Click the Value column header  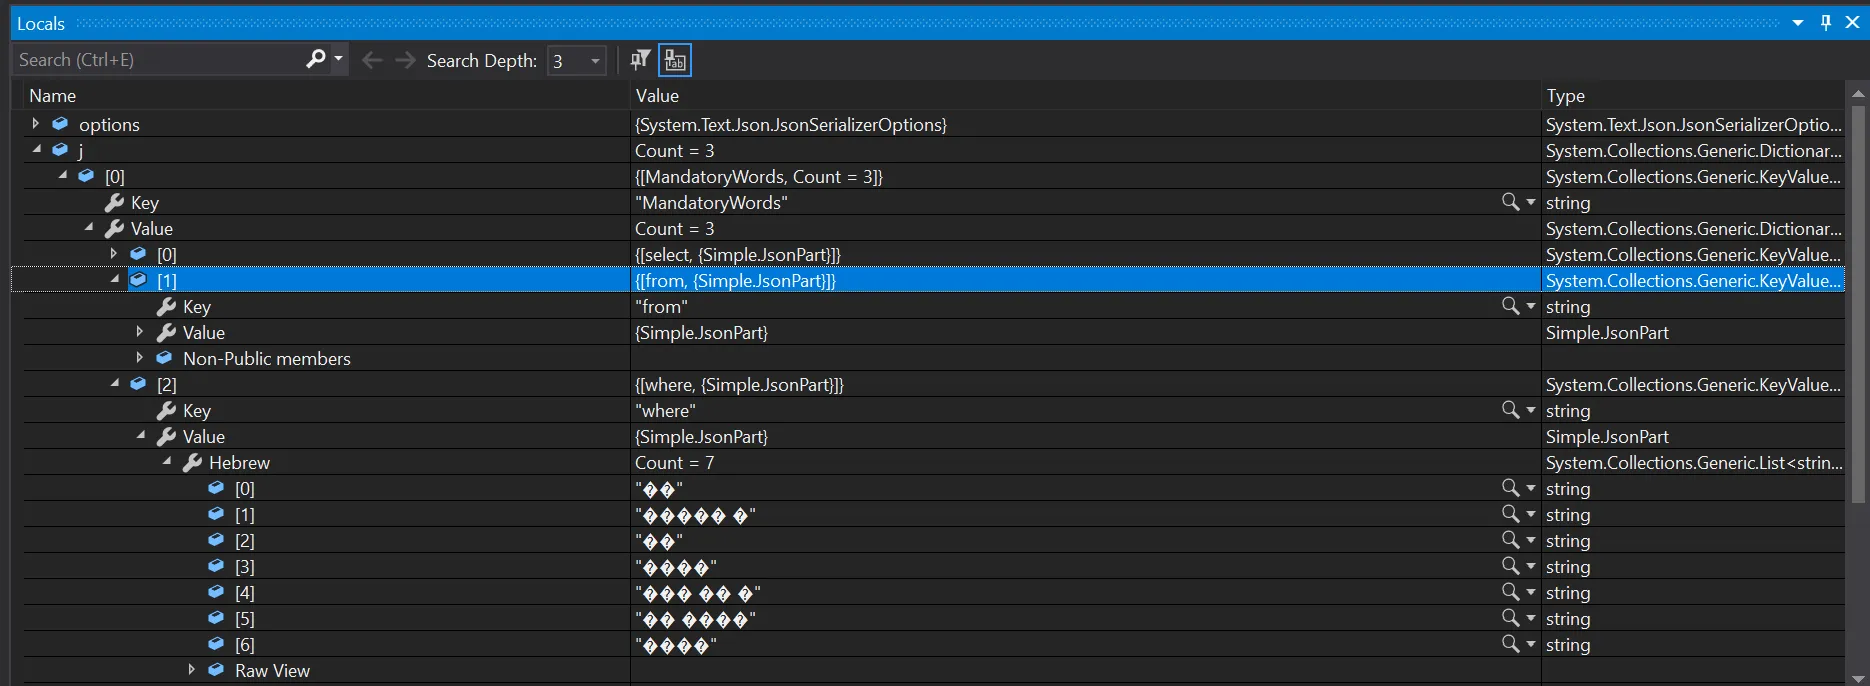1086,96
